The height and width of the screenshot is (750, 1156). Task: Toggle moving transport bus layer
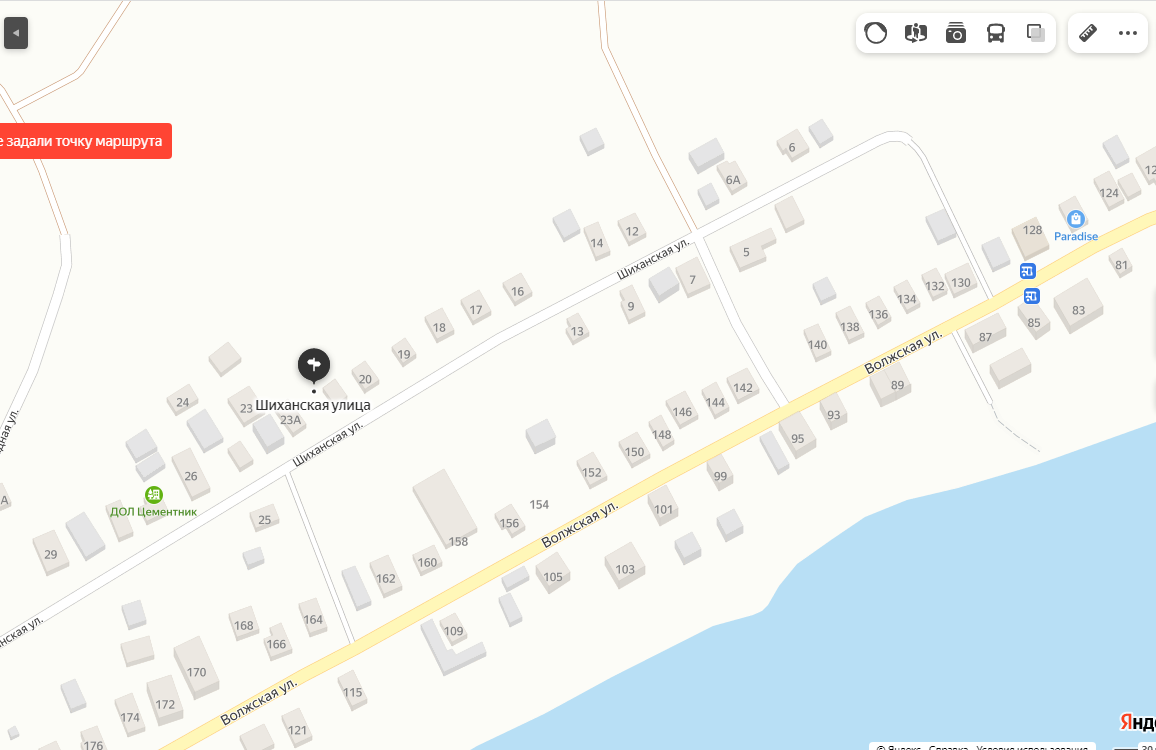(995, 33)
